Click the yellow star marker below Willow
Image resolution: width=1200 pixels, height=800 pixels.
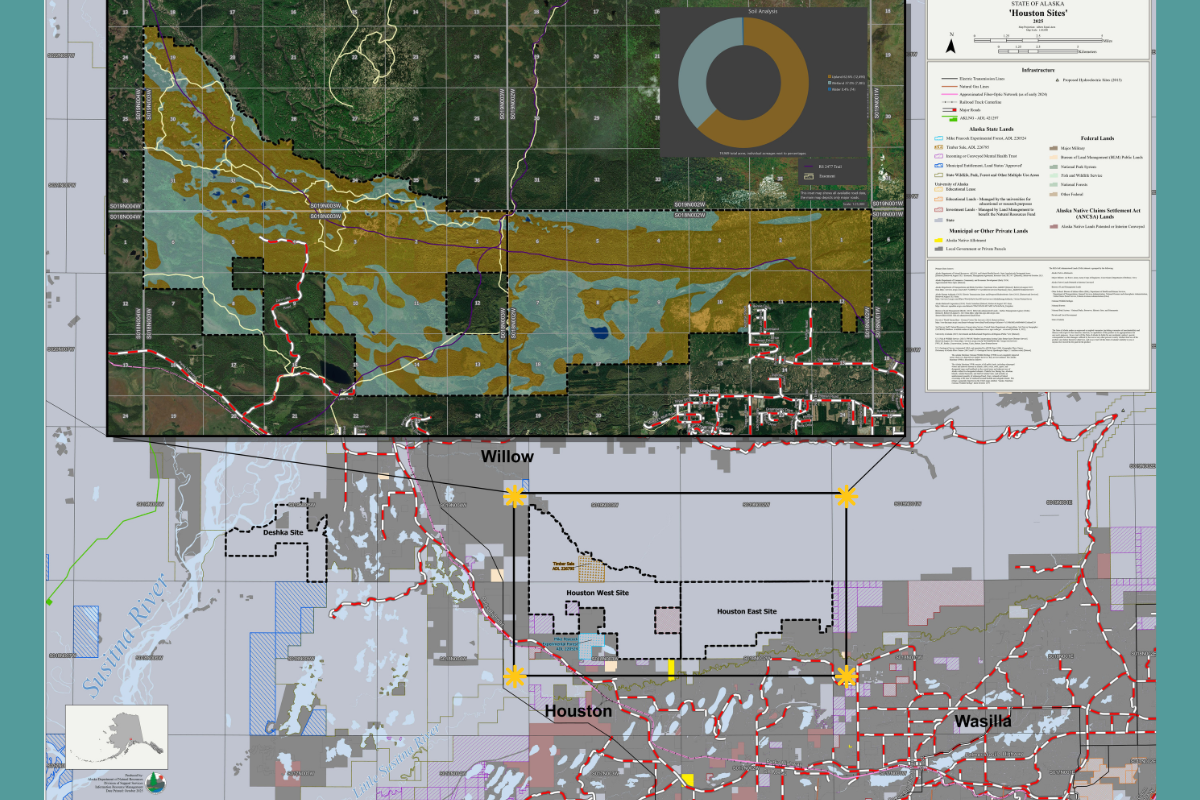coord(514,495)
